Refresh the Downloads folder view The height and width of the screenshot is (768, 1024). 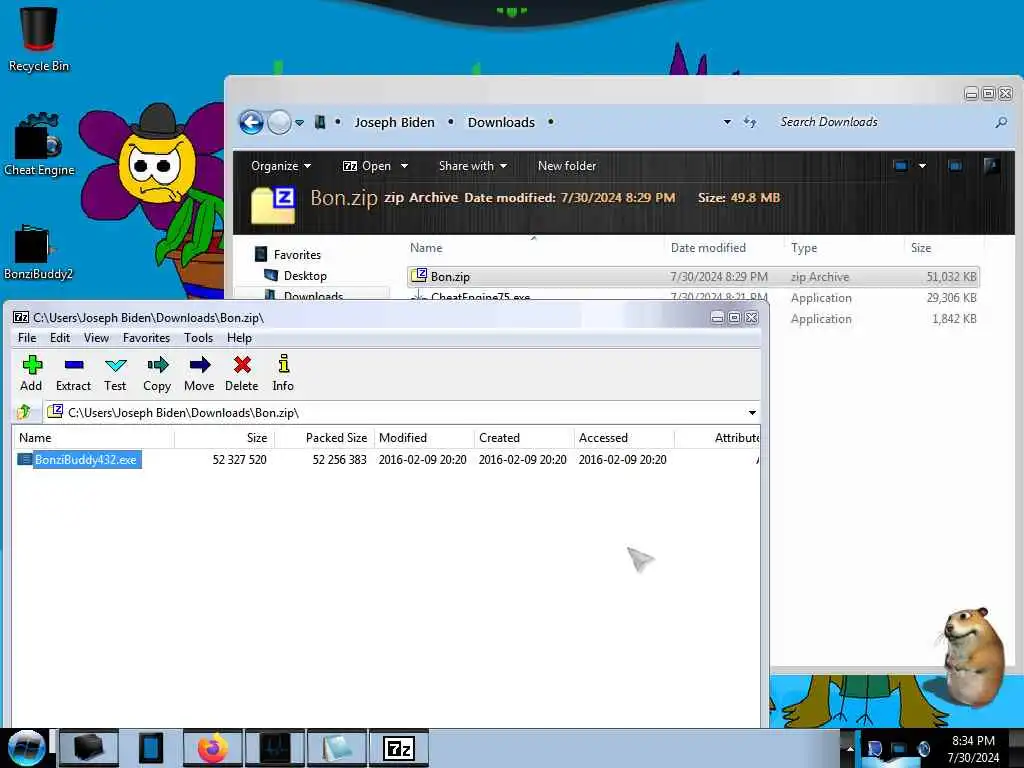(x=750, y=122)
